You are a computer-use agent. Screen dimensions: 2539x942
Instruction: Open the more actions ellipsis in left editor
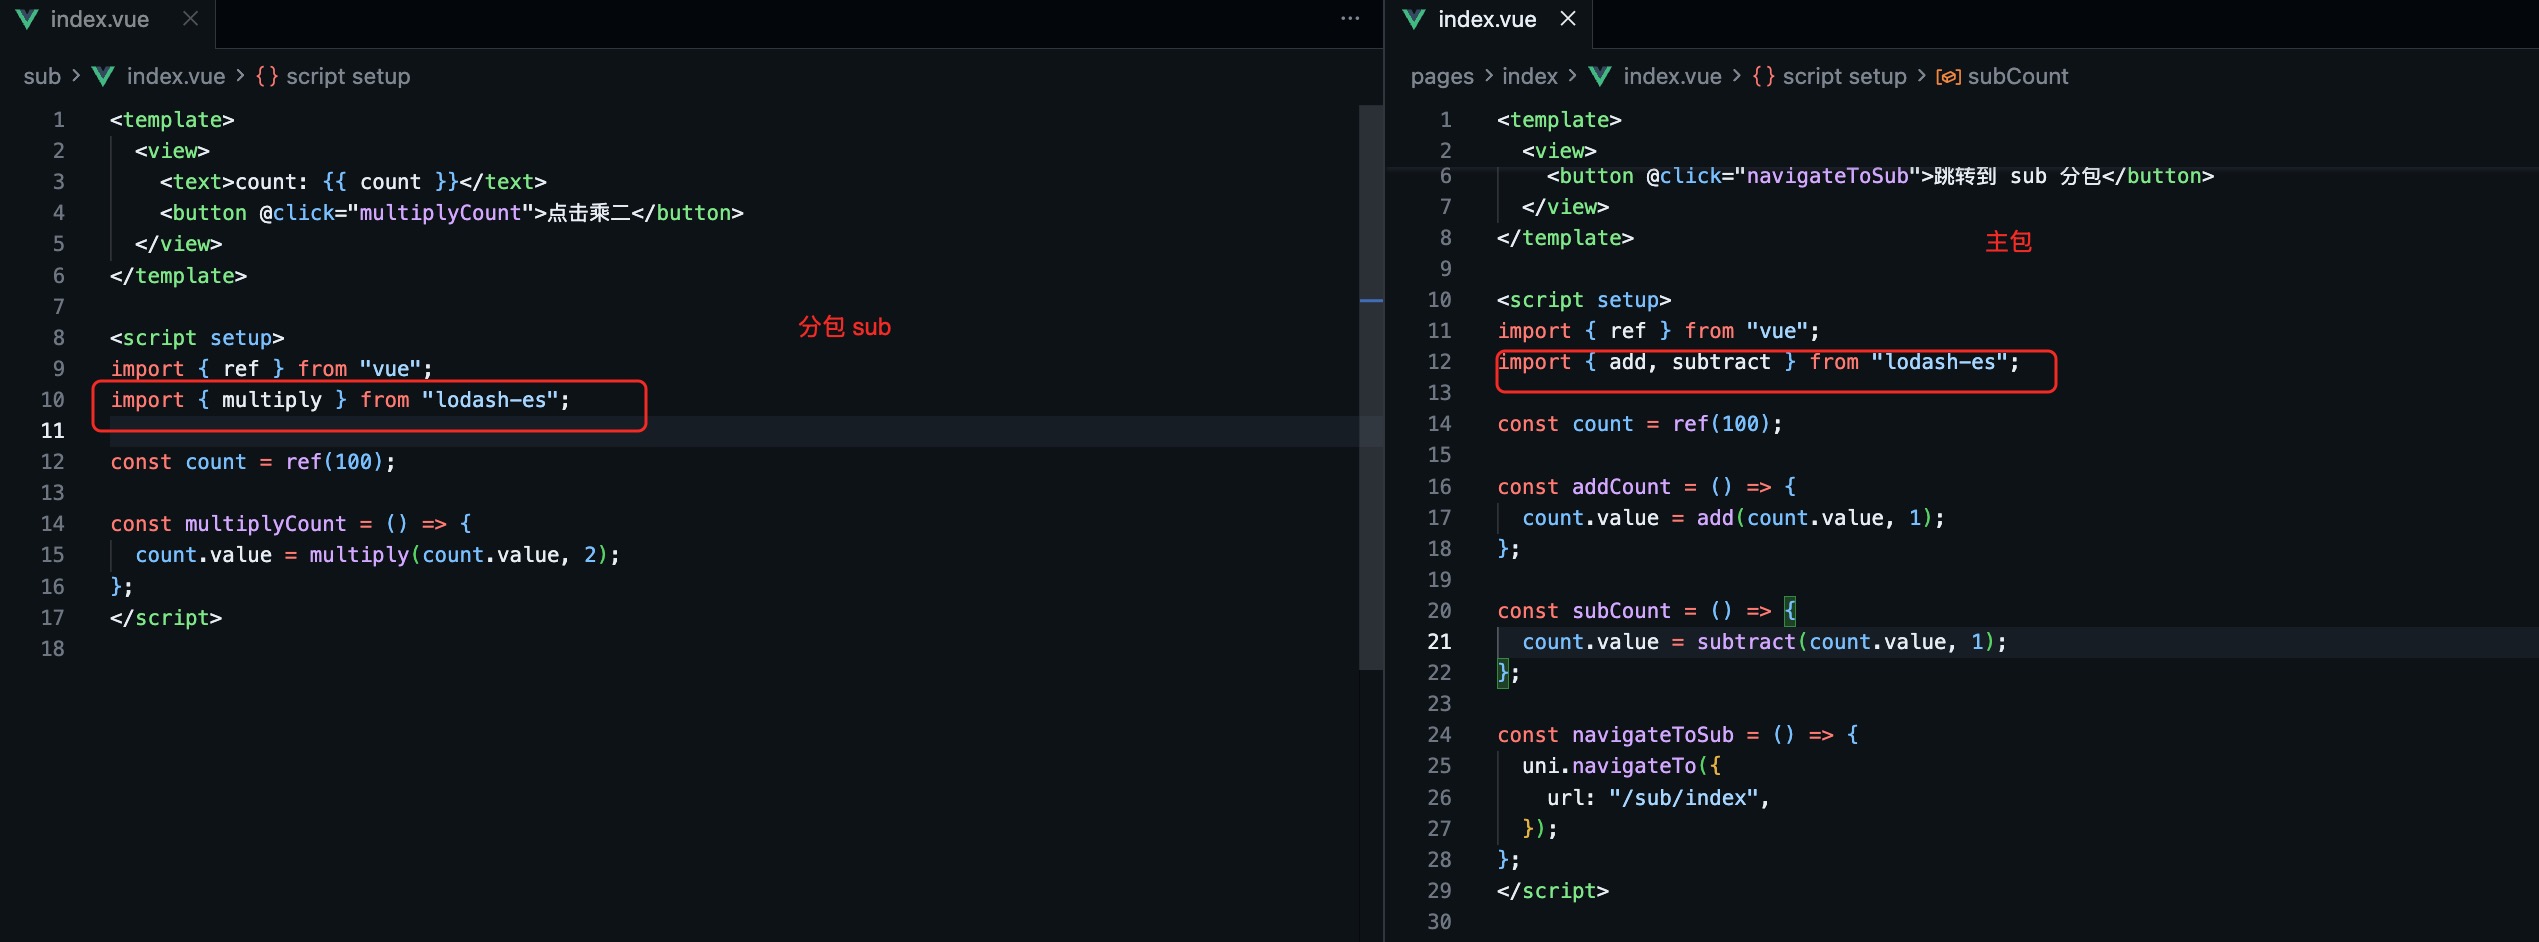[x=1349, y=19]
